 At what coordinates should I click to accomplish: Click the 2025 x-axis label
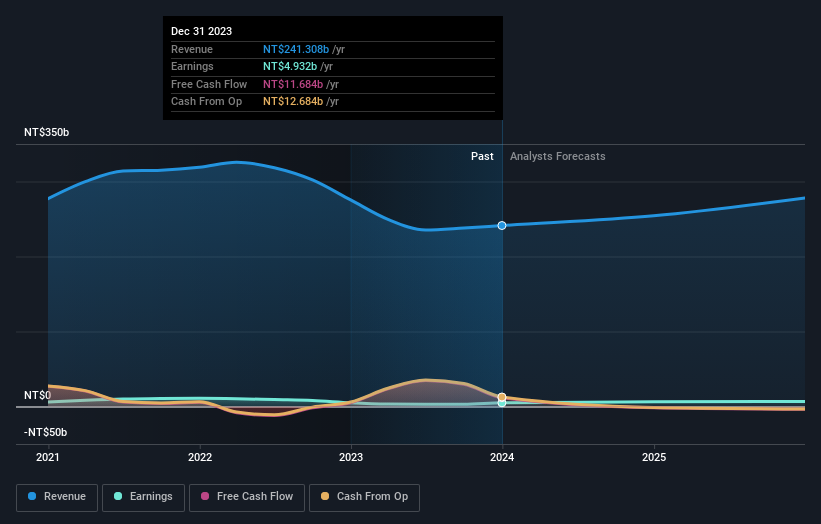point(654,457)
